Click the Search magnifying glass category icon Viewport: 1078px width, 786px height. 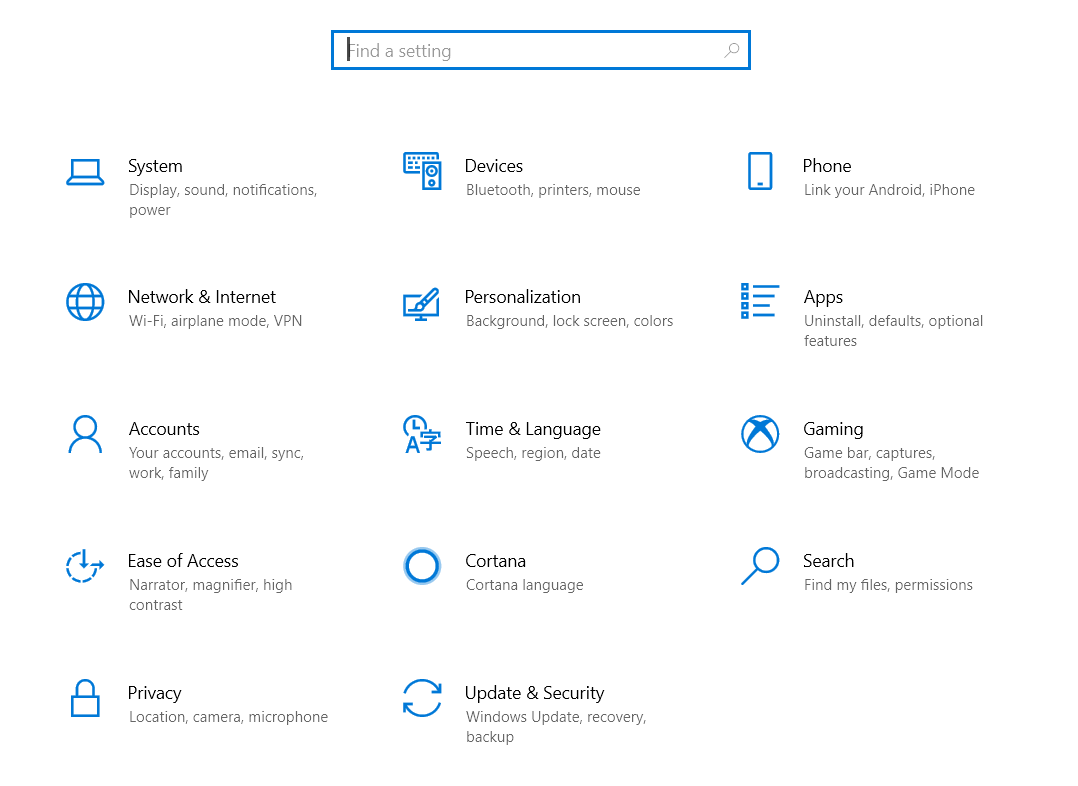(760, 566)
